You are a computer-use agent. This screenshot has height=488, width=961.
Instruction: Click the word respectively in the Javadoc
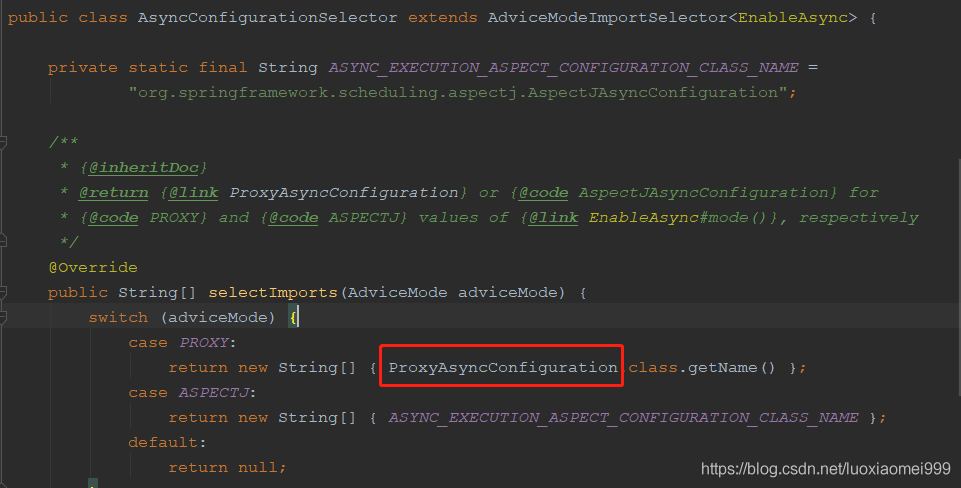point(859,218)
